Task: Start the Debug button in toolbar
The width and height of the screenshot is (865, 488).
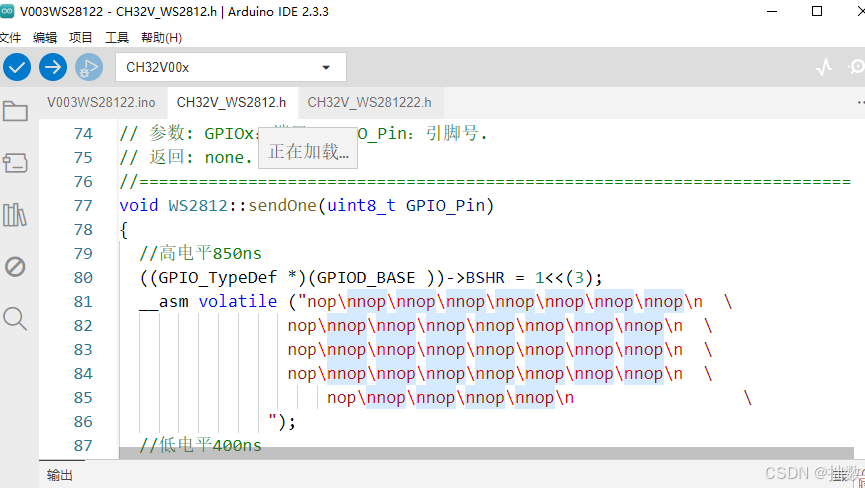Action: coord(89,67)
